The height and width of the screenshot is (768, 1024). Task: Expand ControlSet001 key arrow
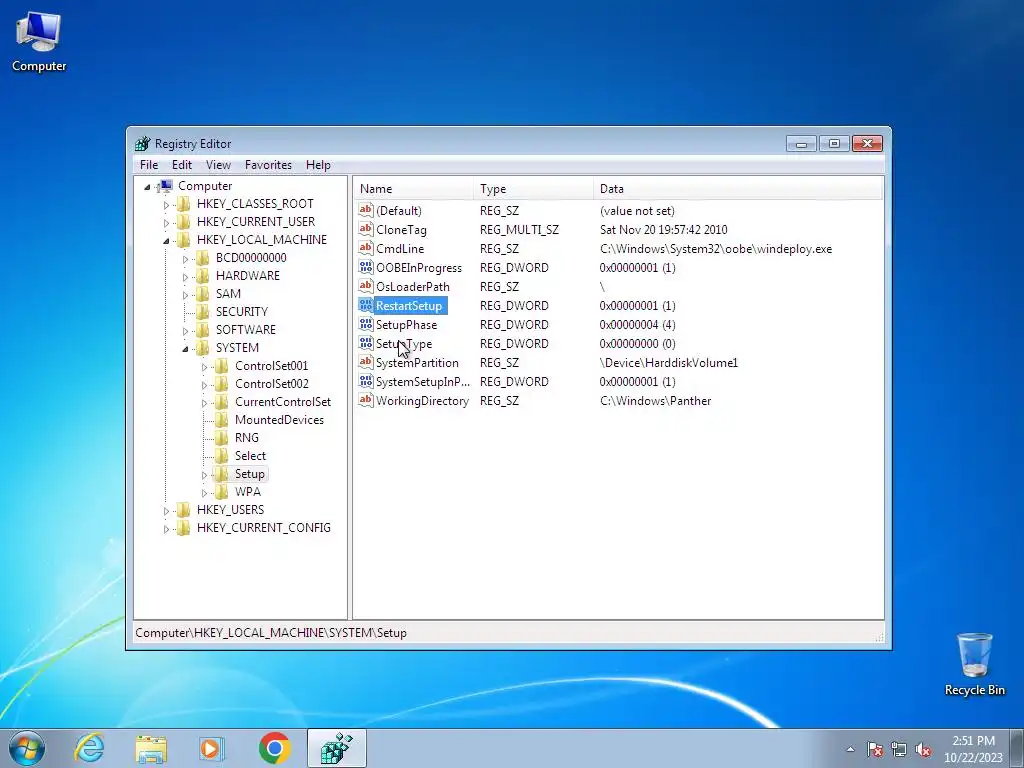[204, 367]
